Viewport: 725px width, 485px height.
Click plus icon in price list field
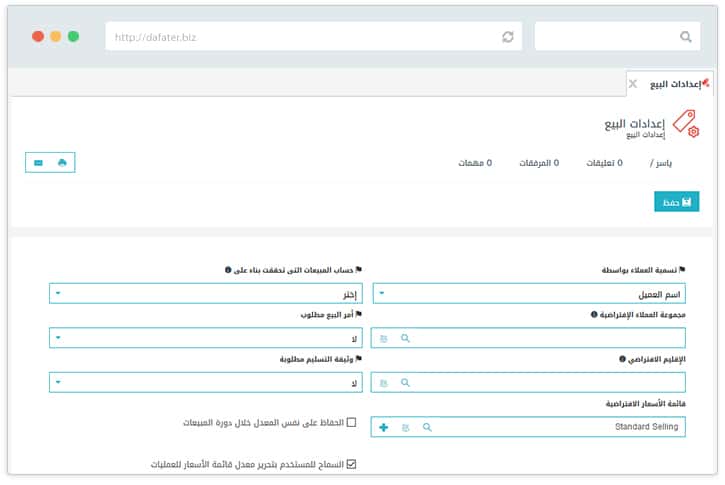383,427
